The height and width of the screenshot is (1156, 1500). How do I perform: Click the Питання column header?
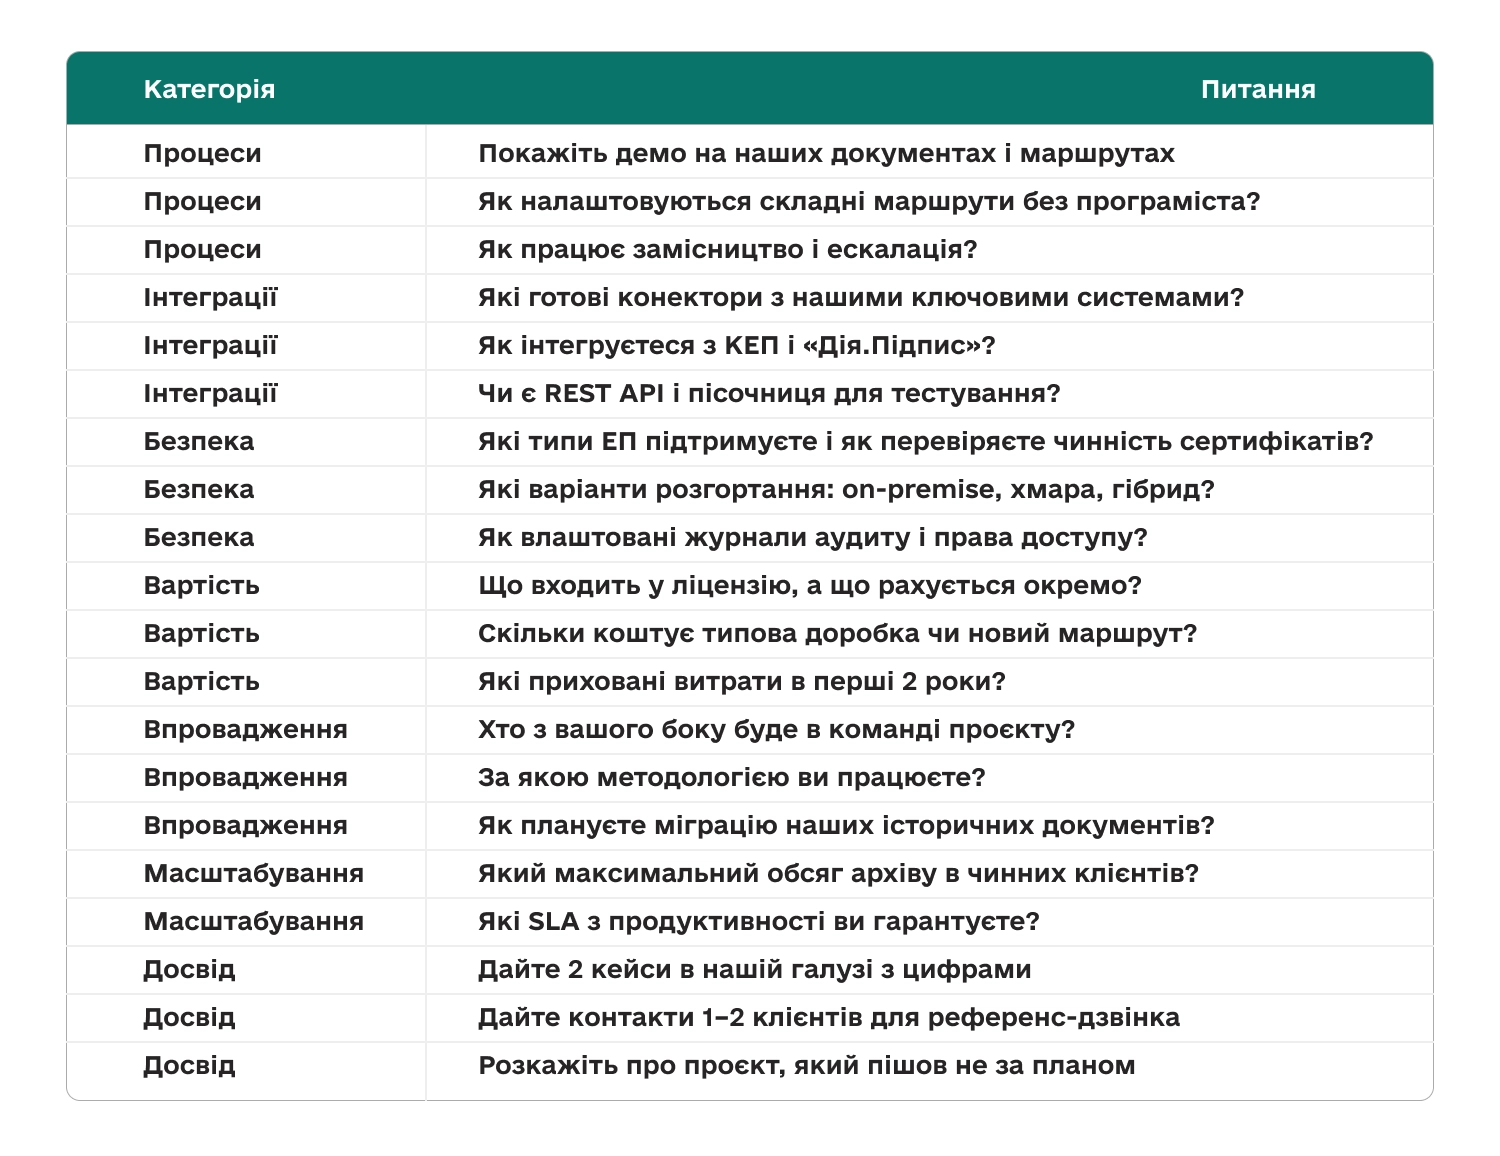tap(1258, 89)
